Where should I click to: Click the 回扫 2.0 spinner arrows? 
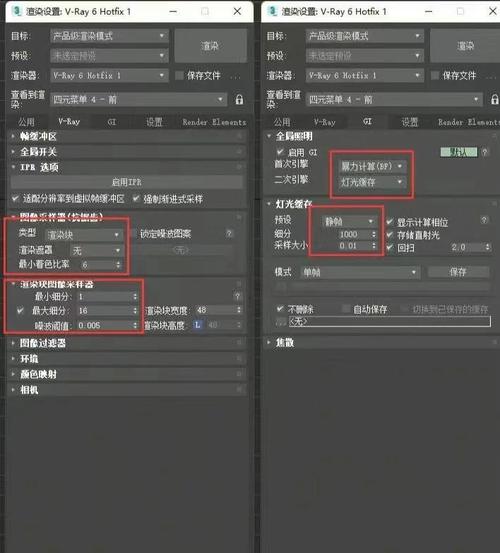(x=487, y=247)
